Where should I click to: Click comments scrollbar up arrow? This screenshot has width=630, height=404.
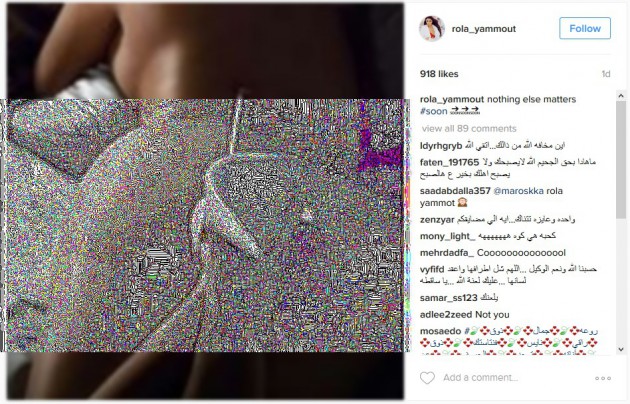tap(621, 96)
